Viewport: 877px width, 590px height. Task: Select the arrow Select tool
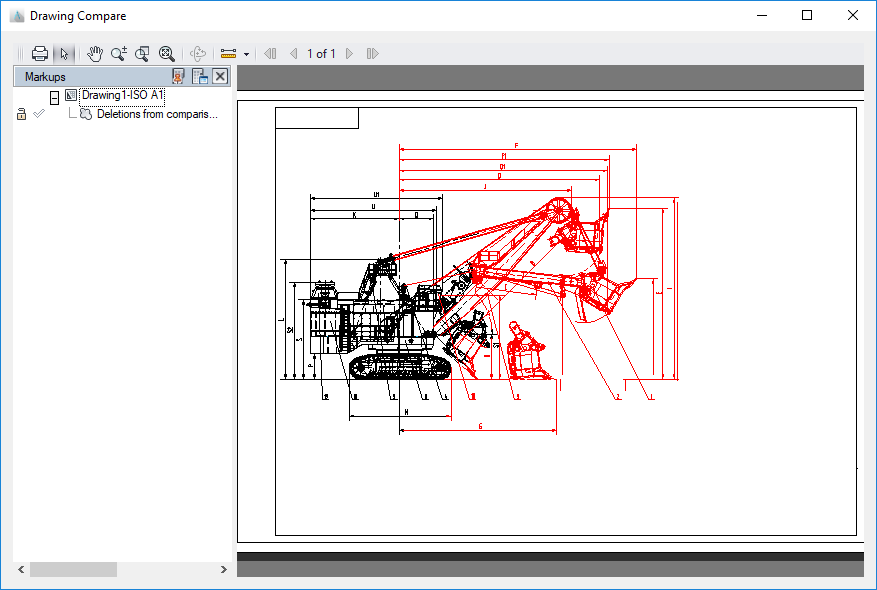click(x=64, y=54)
